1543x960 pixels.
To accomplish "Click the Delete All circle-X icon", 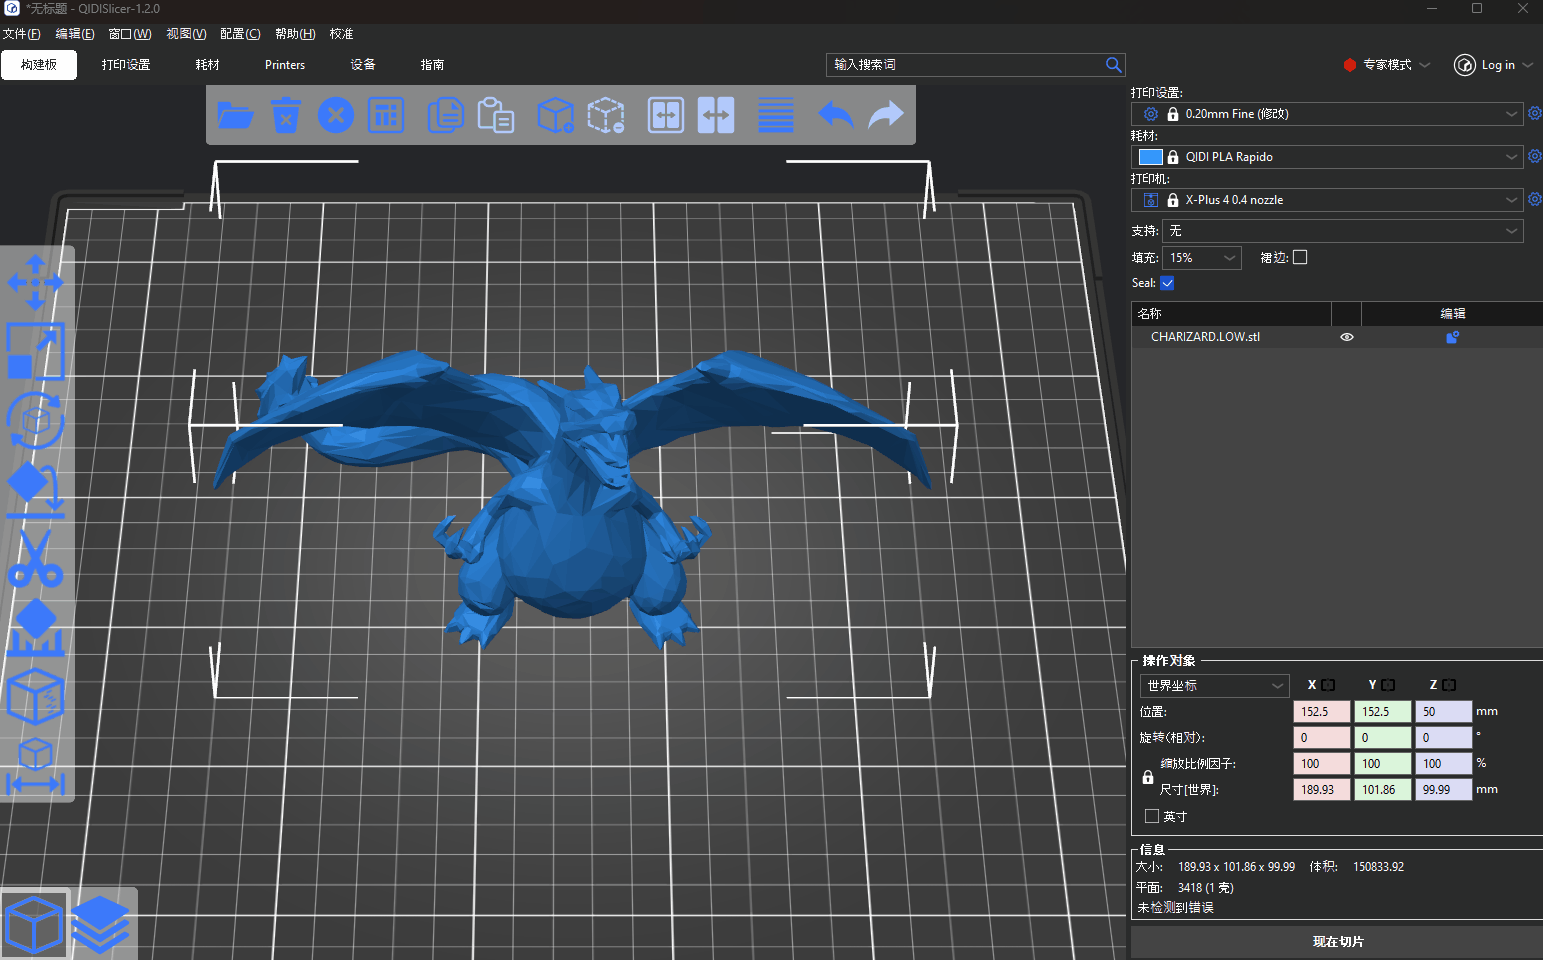I will (336, 115).
